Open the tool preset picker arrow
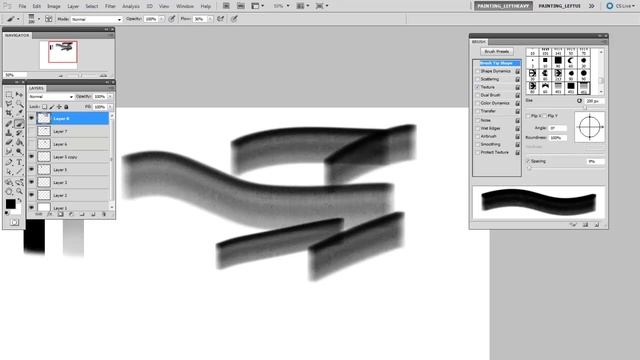This screenshot has height=360, width=640. point(18,19)
